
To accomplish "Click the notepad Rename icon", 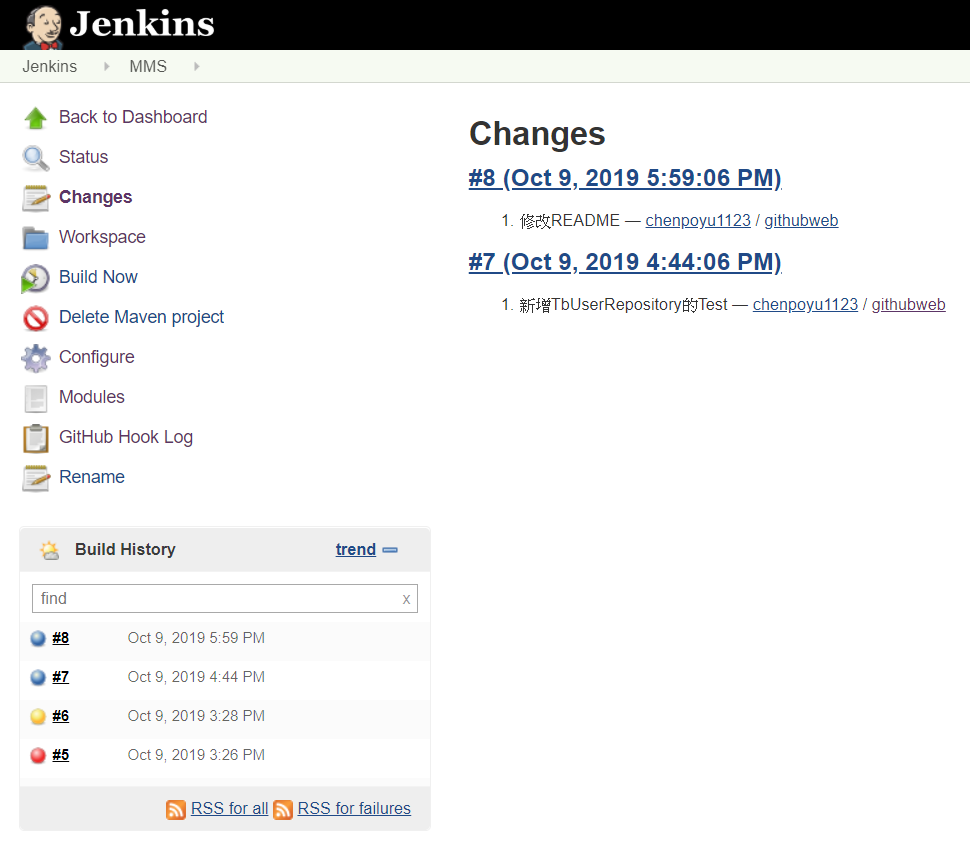I will (35, 478).
